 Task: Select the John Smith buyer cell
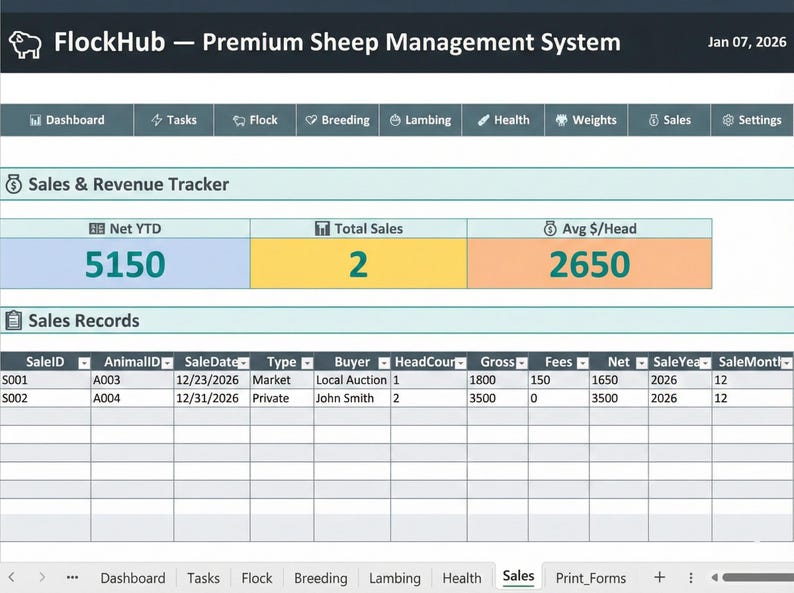[x=352, y=398]
